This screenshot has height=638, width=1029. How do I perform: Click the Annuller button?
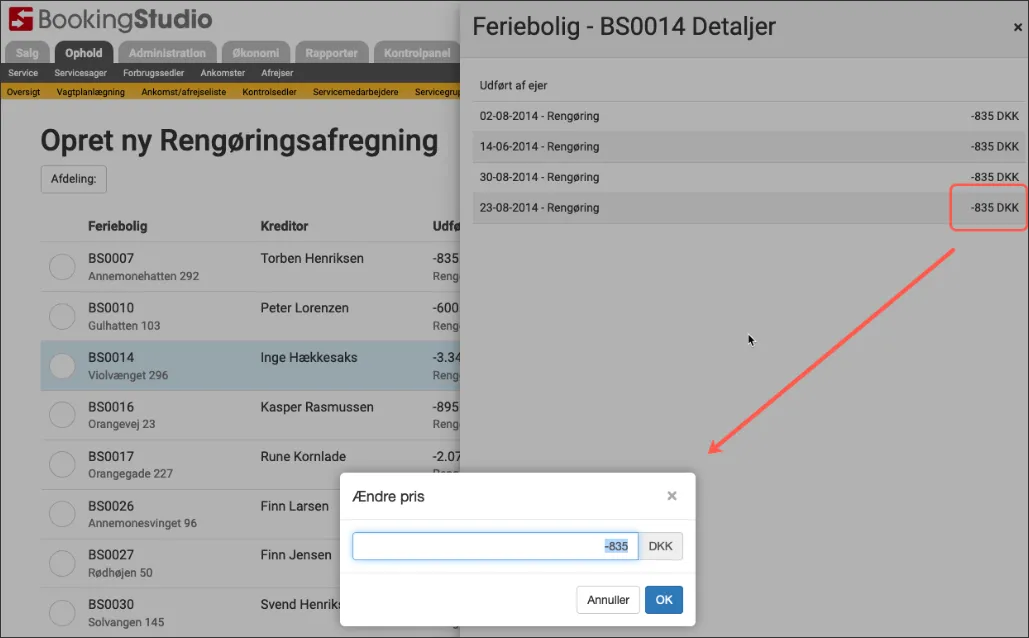[607, 600]
